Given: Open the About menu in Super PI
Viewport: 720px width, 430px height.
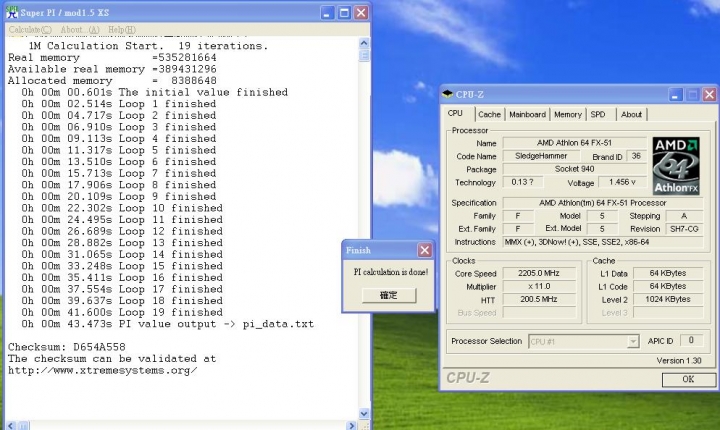Looking at the screenshot, I should coord(80,30).
